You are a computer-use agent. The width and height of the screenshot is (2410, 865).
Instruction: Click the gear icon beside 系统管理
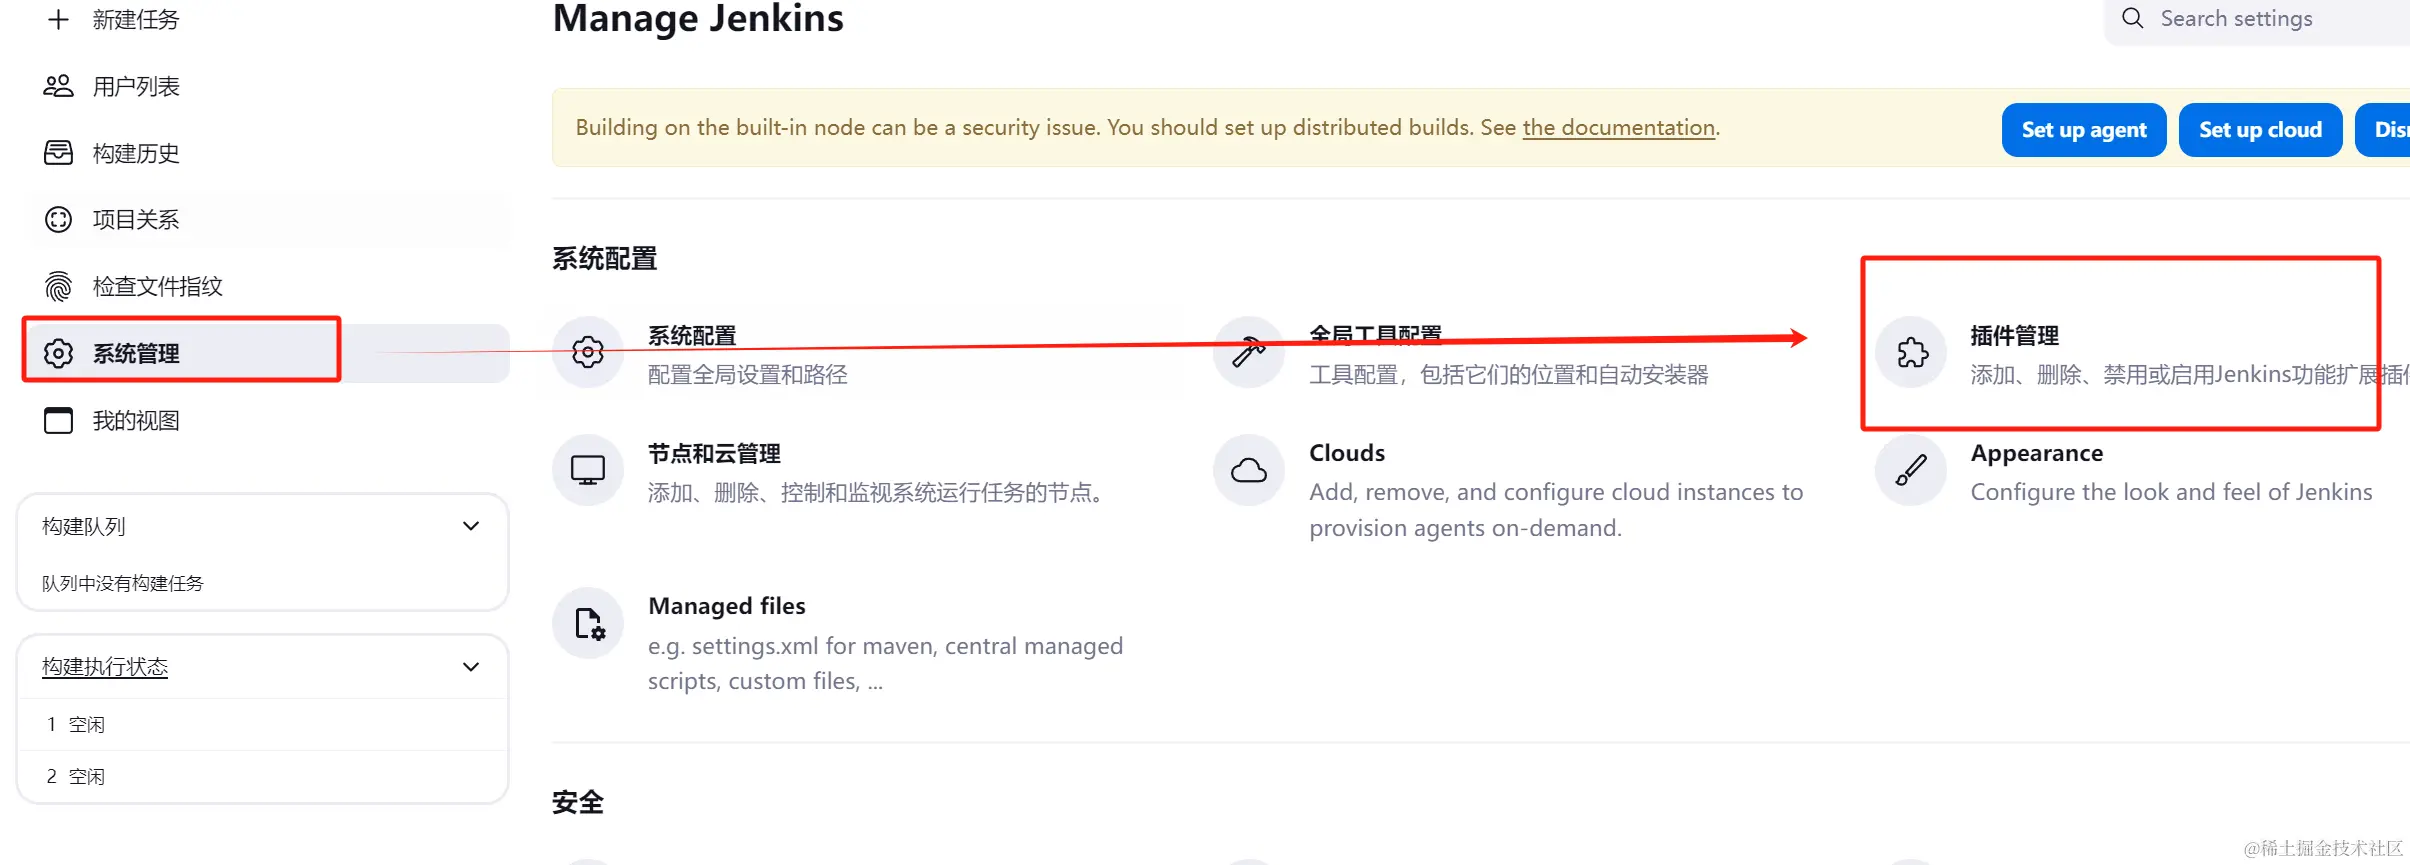point(59,353)
